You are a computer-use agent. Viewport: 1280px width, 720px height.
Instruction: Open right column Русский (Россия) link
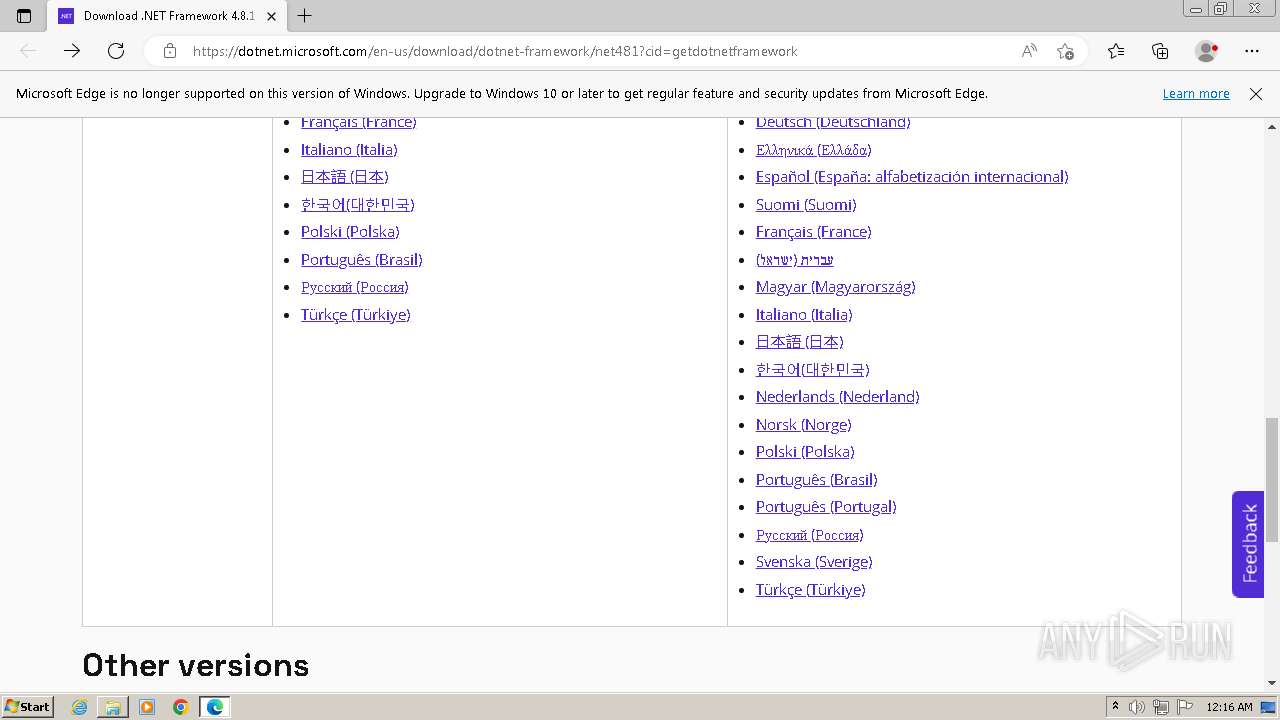[809, 534]
